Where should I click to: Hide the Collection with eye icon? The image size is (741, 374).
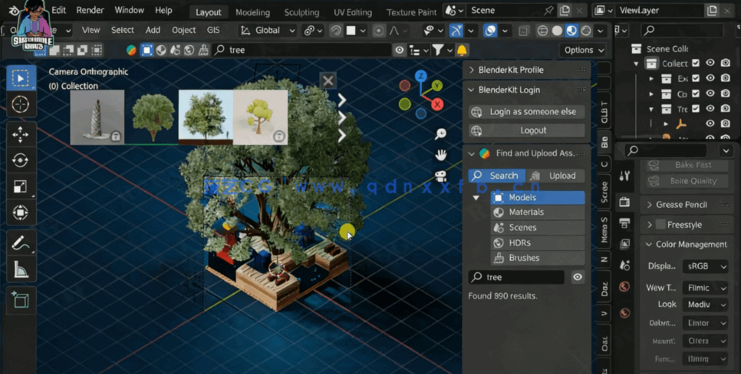[x=710, y=63]
